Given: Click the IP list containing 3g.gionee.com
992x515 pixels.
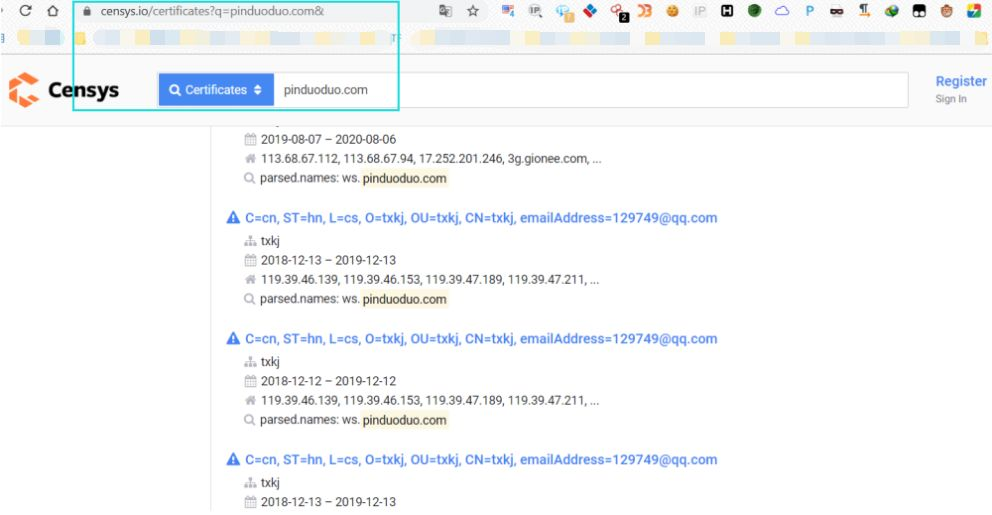Looking at the screenshot, I should (431, 159).
